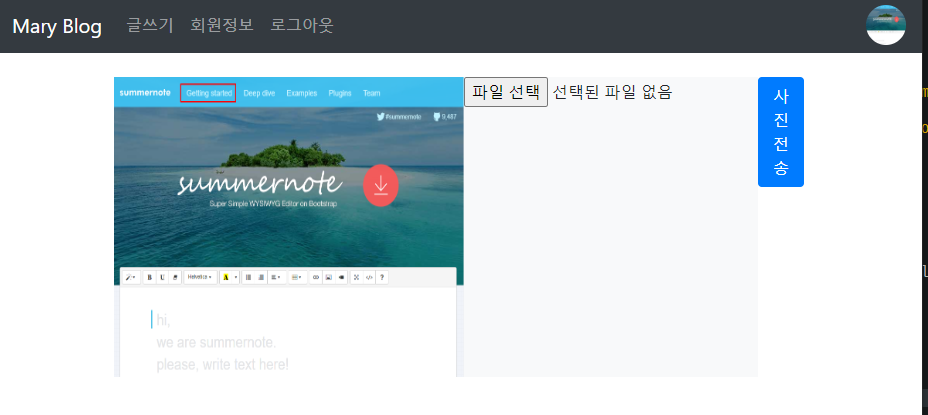
Task: Click the yellow highlighted A color button
Action: pos(226,277)
